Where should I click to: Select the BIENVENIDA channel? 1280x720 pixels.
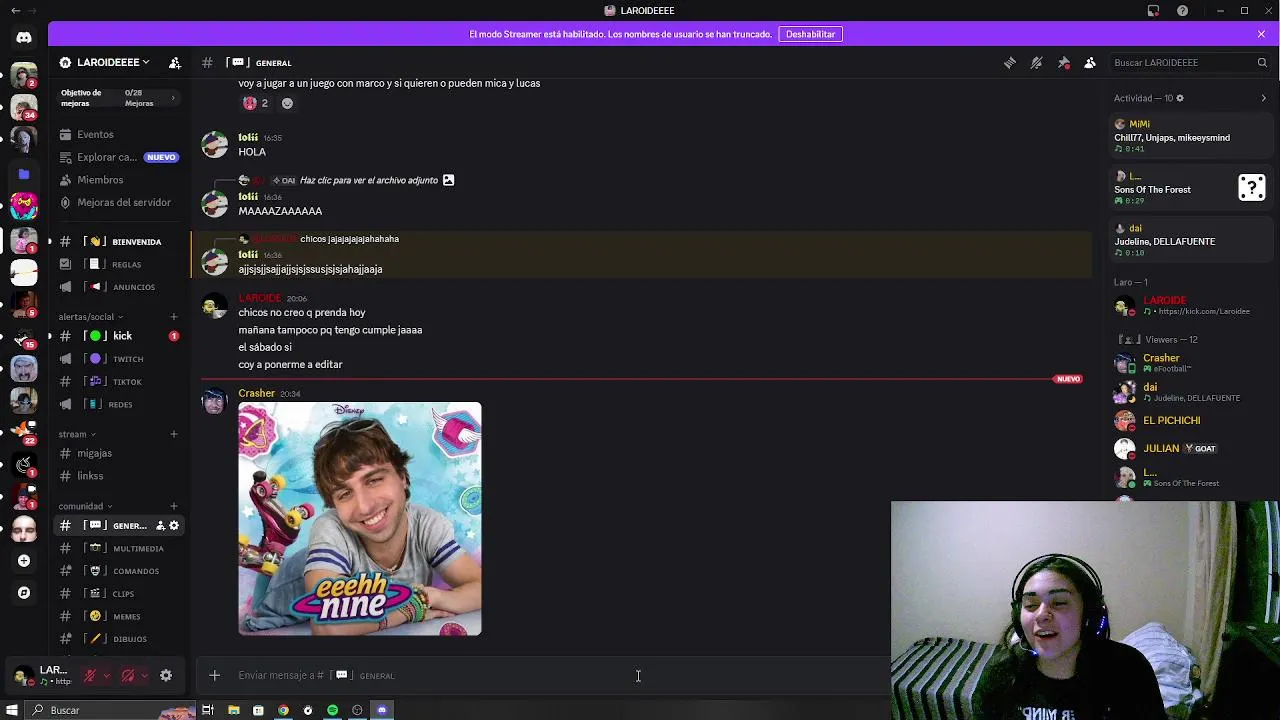[x=118, y=241]
